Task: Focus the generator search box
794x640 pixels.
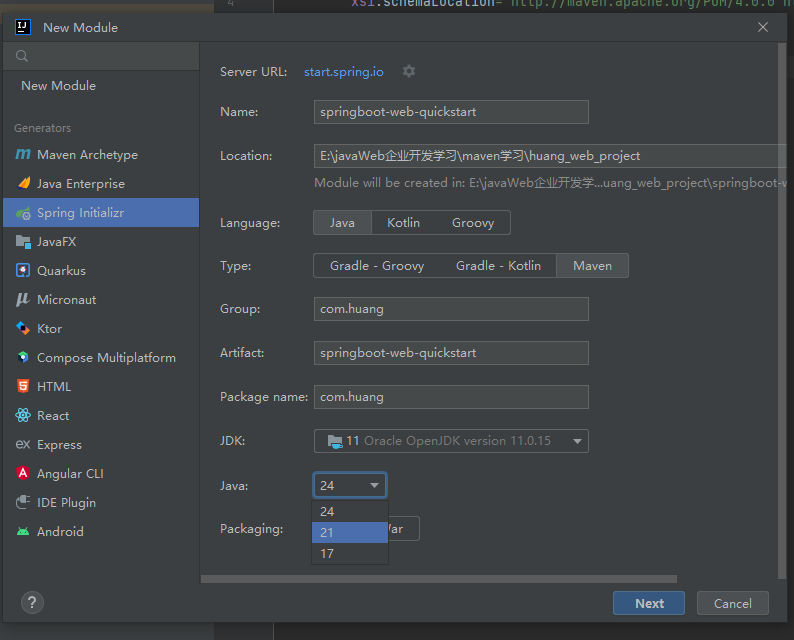Action: (101, 56)
